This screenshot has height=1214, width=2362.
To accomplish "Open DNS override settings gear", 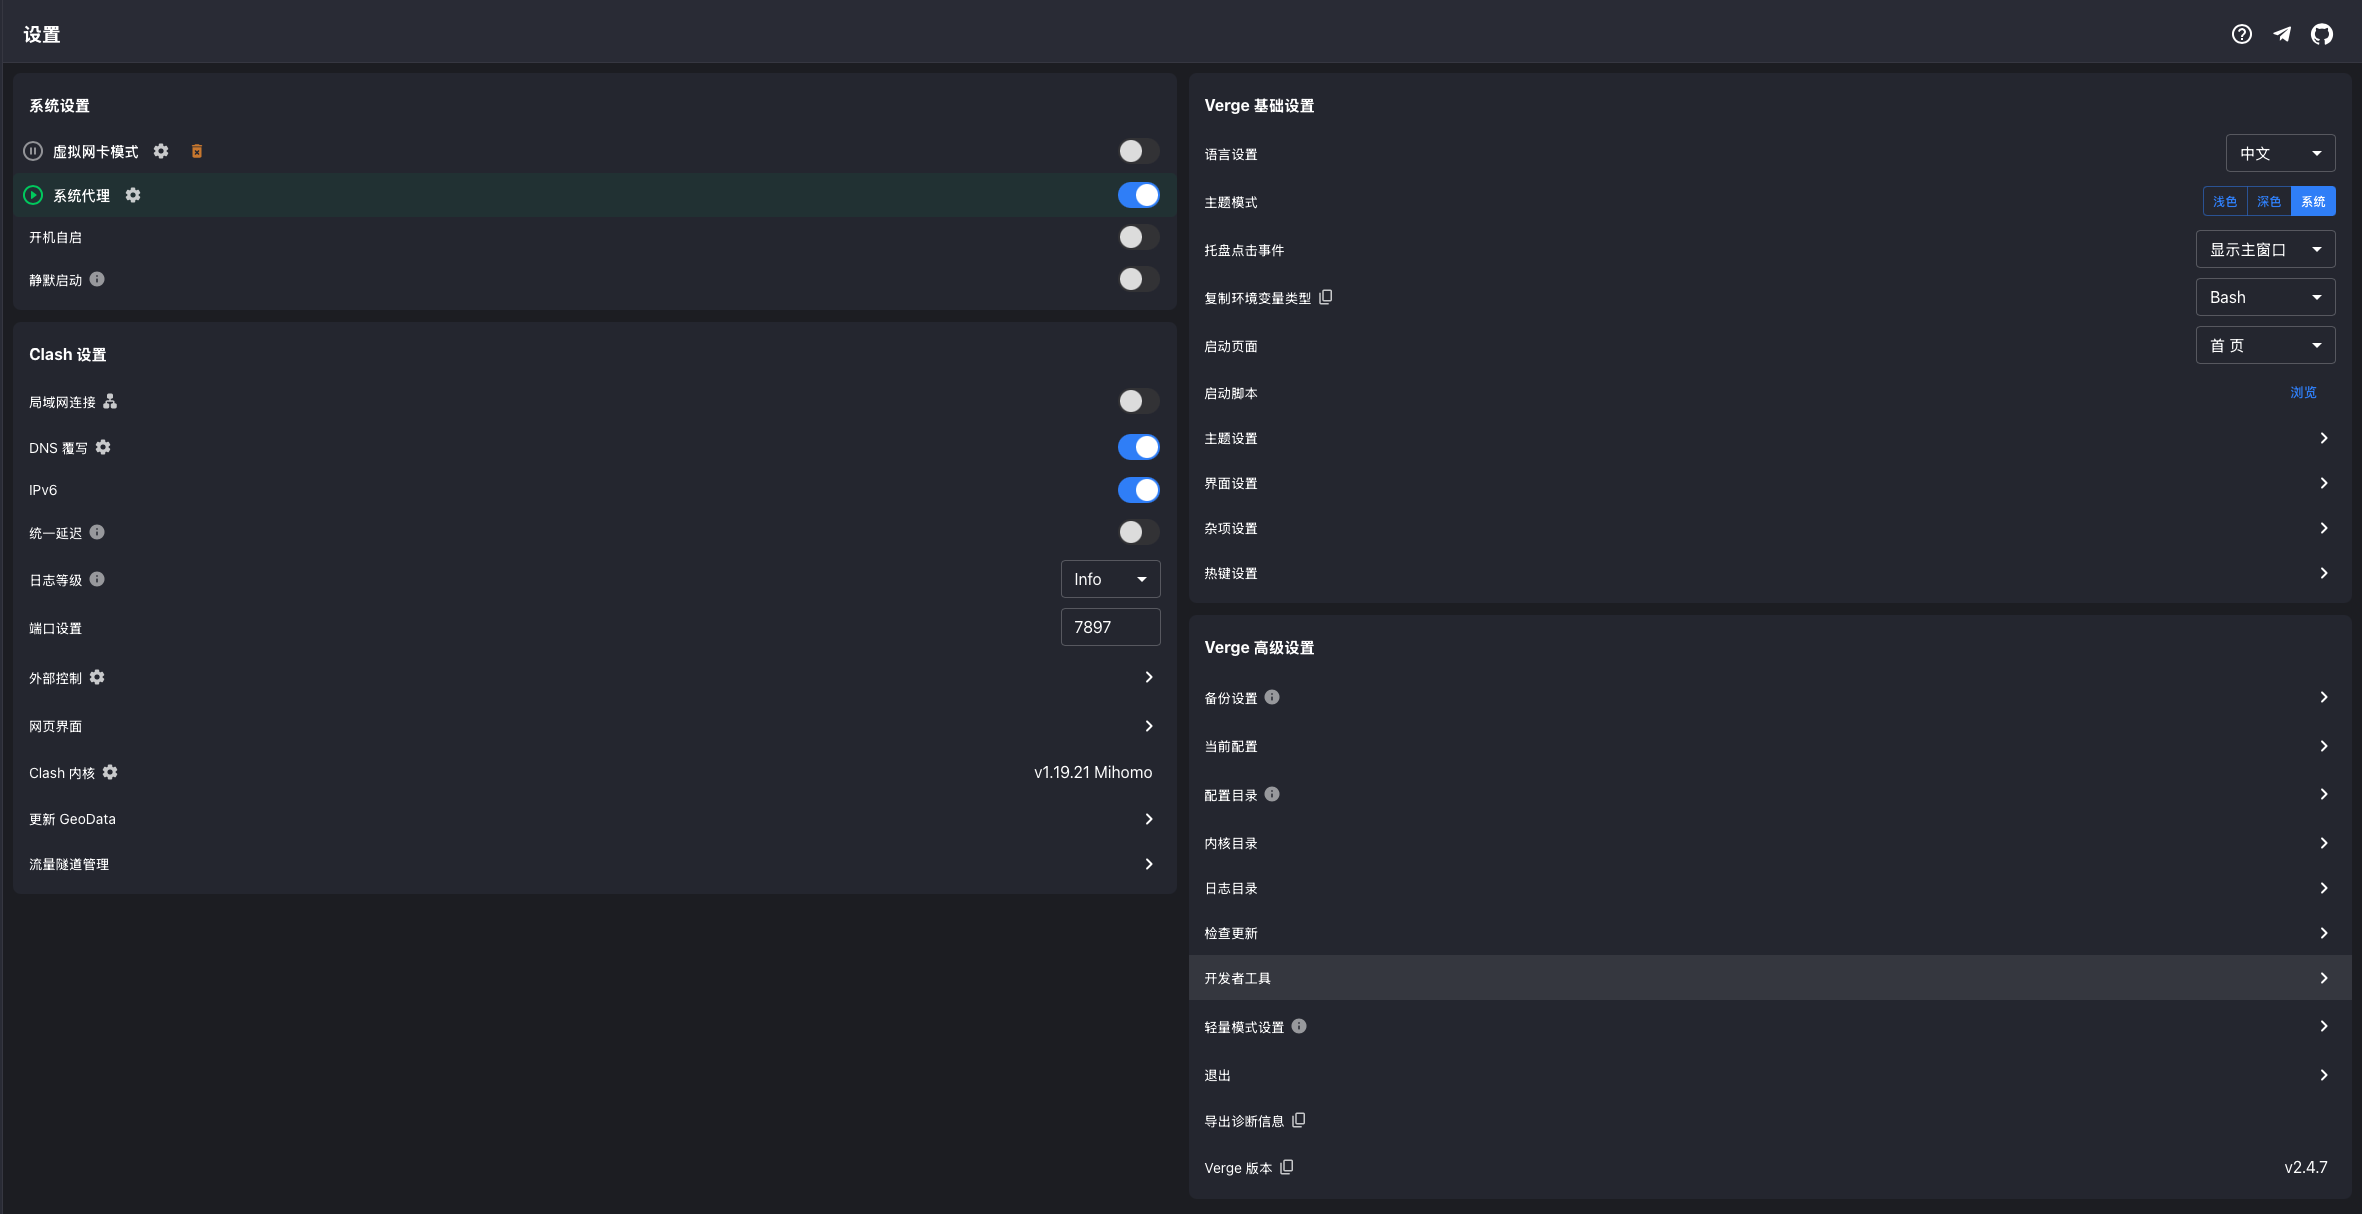I will 103,447.
